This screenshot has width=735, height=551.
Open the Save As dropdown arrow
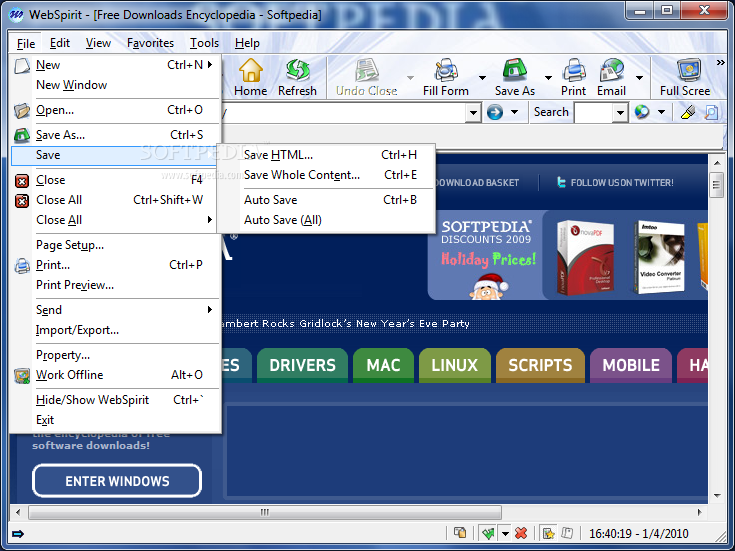(x=548, y=78)
